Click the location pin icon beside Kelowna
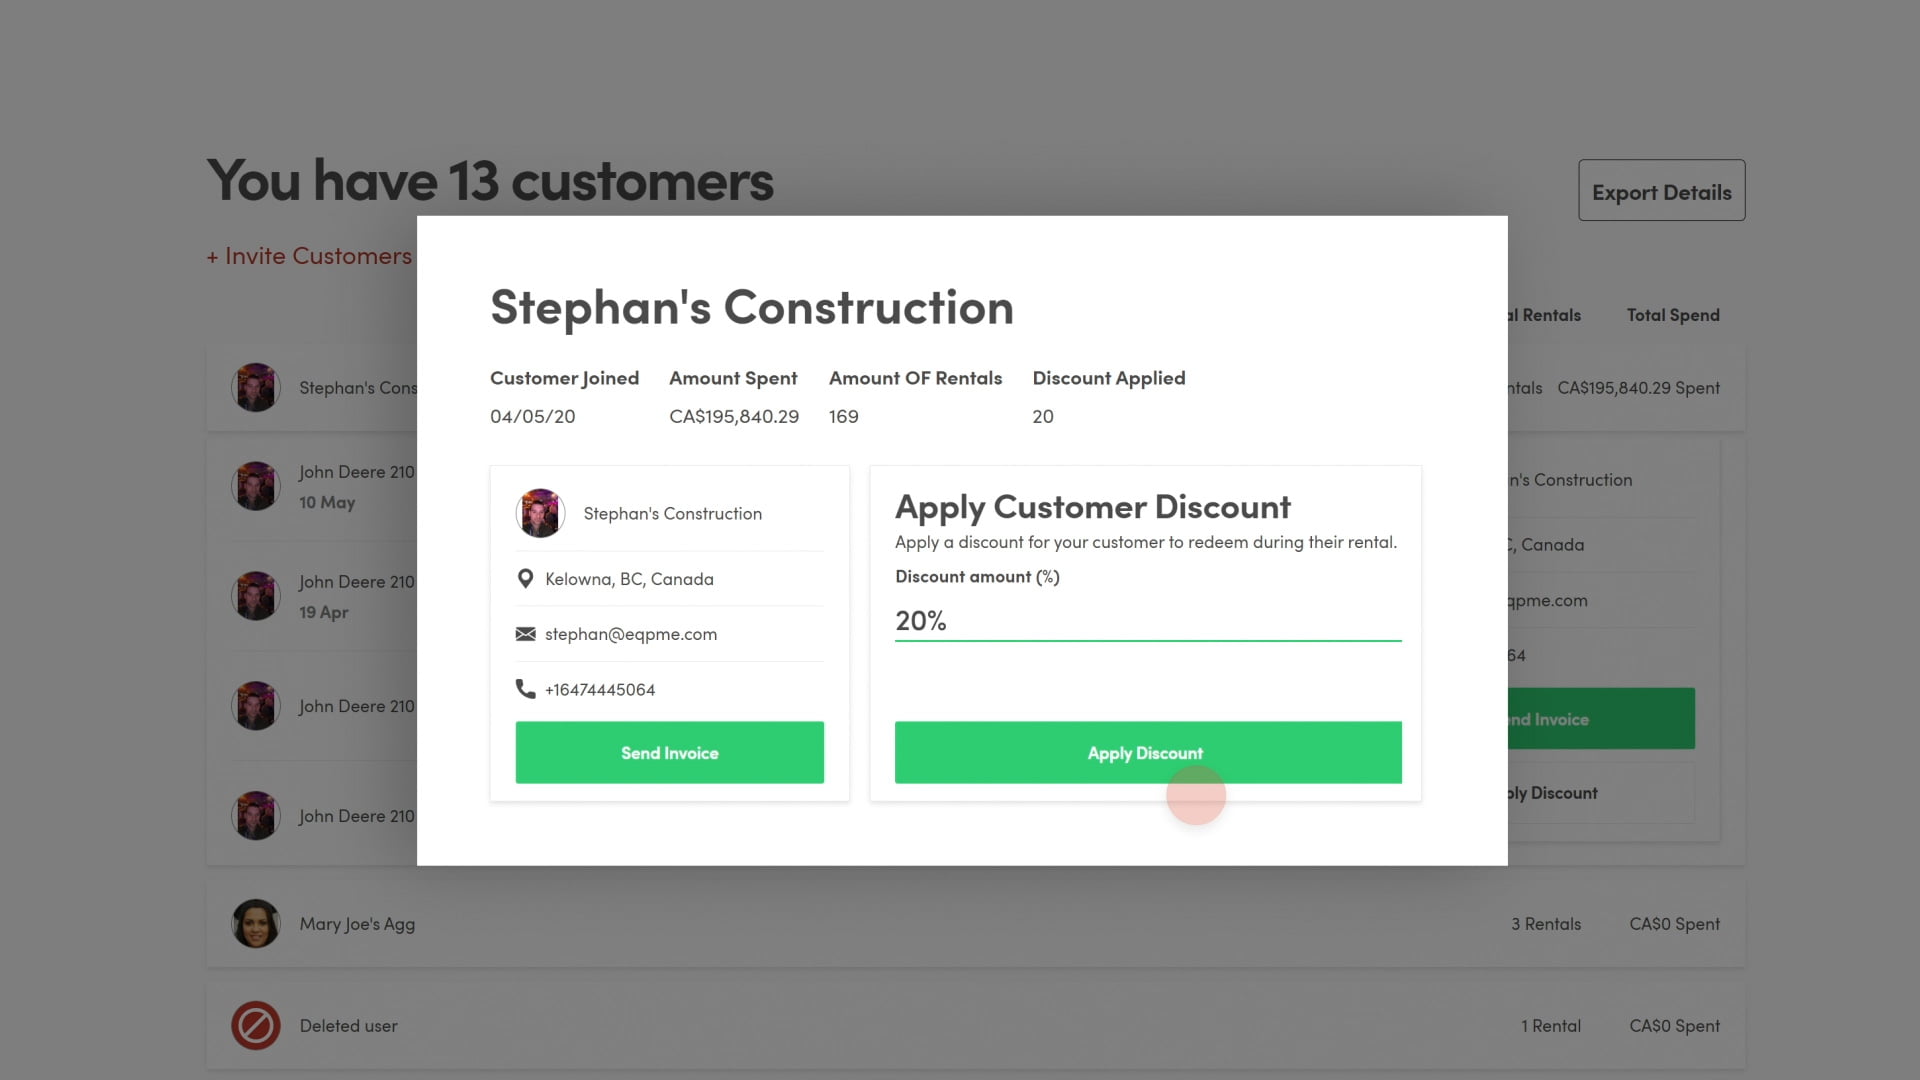The height and width of the screenshot is (1080, 1920). (525, 579)
